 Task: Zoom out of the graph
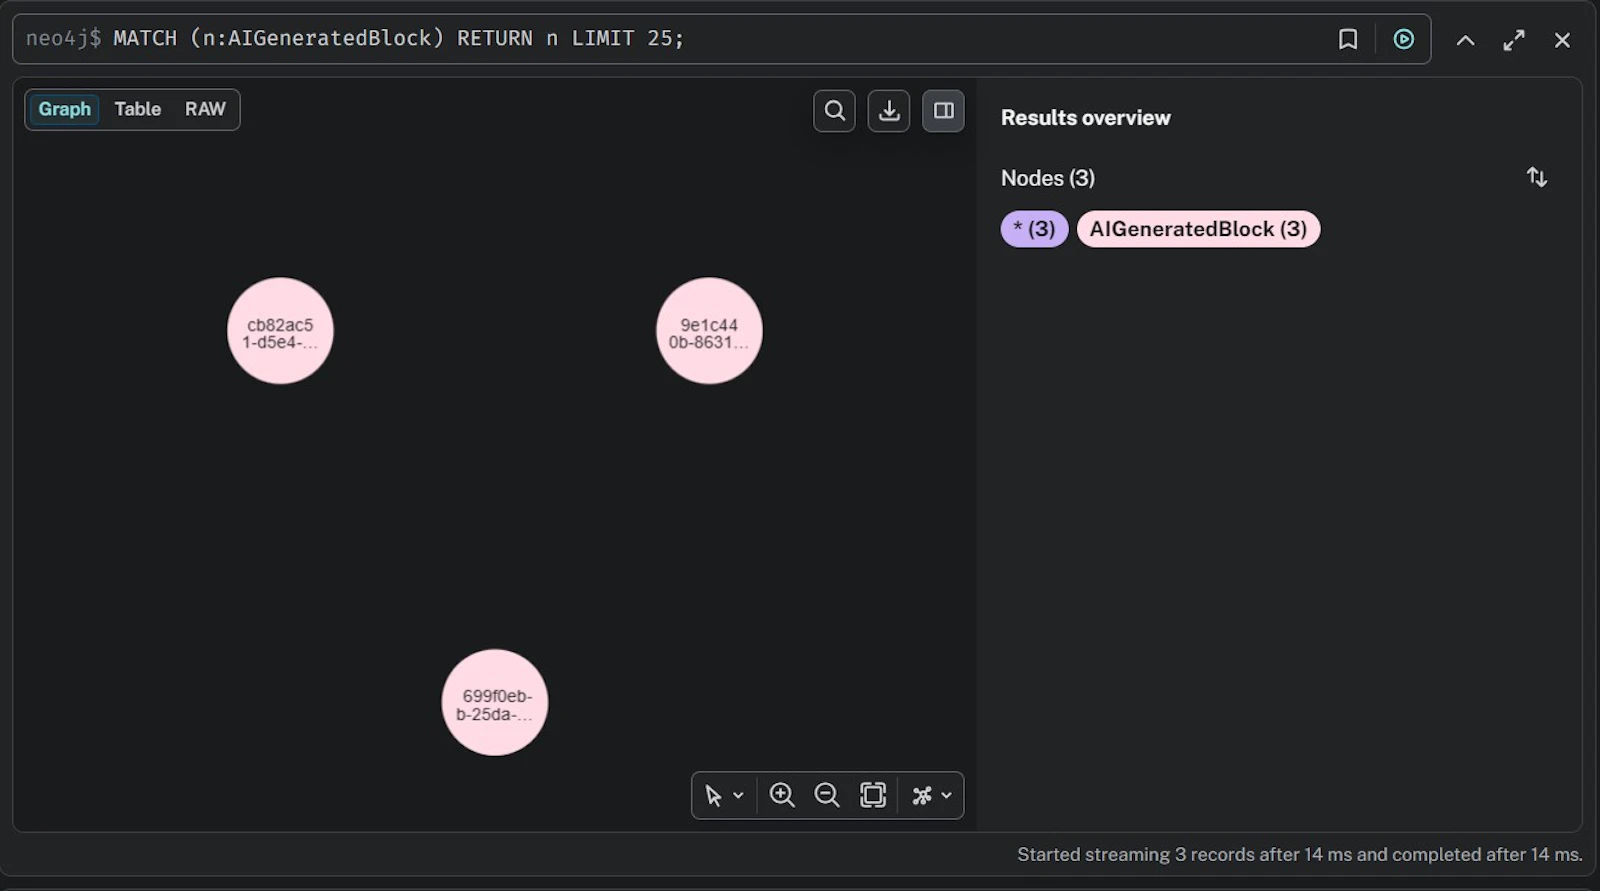pyautogui.click(x=827, y=795)
